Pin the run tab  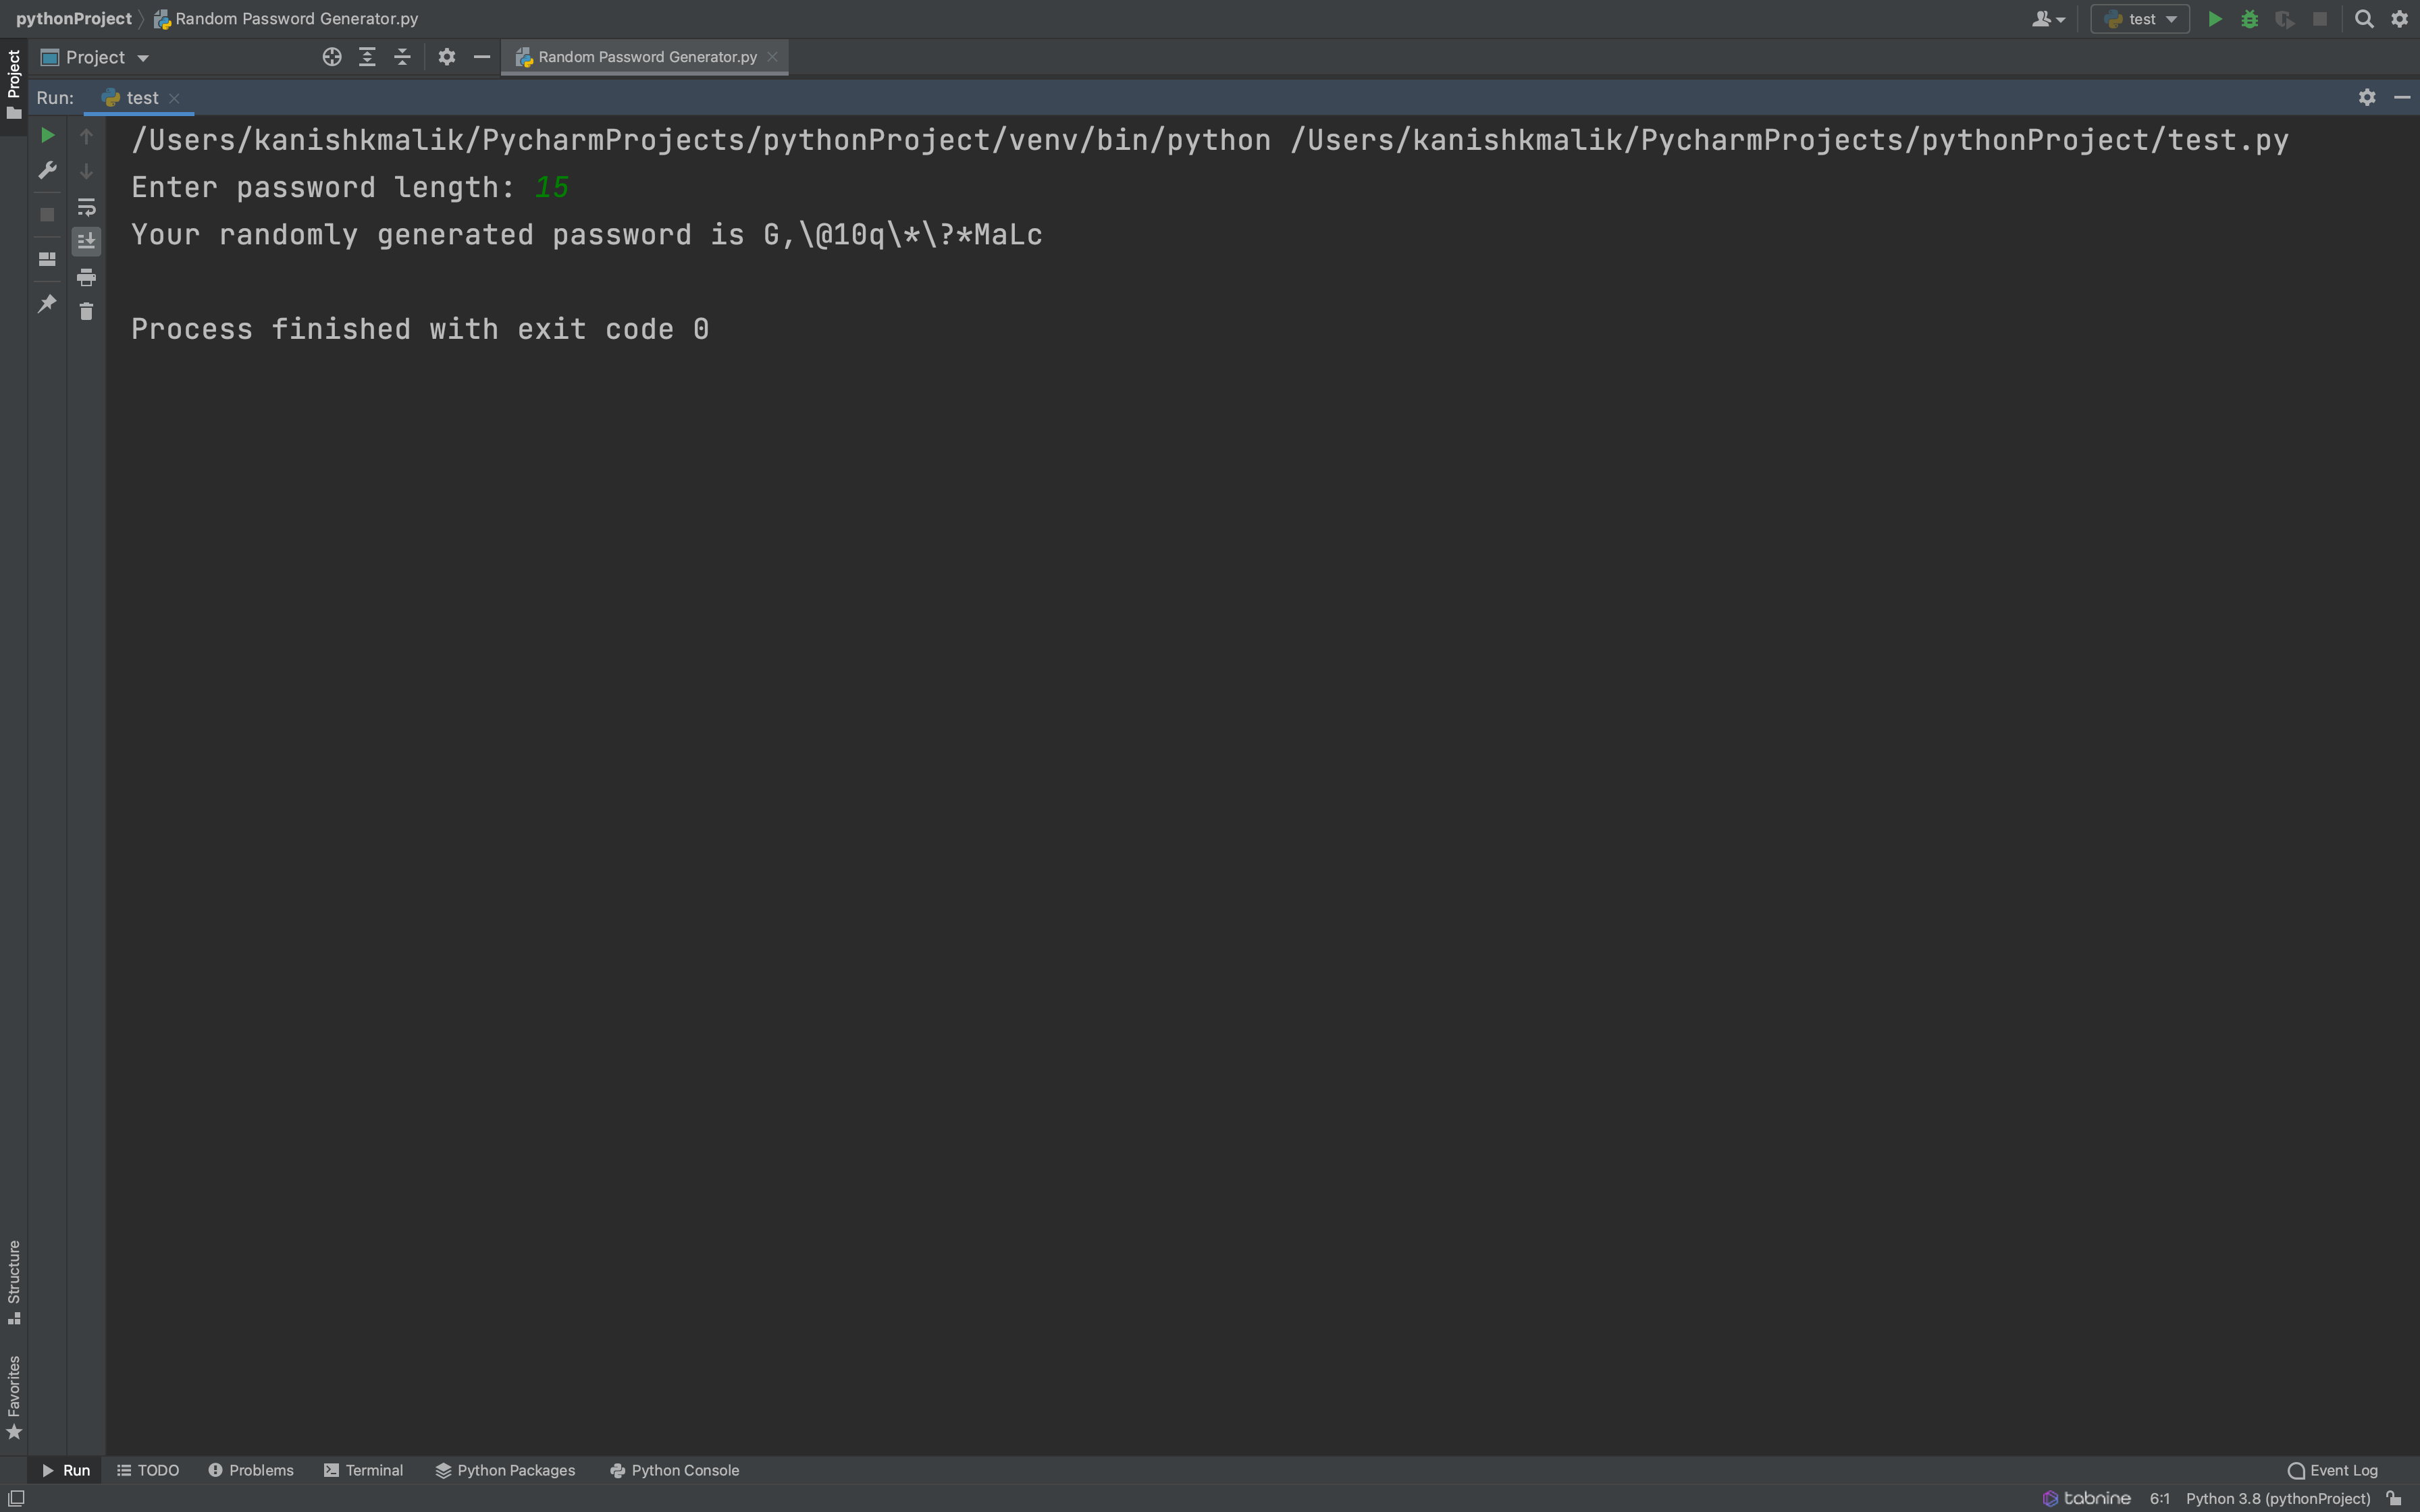coord(47,303)
